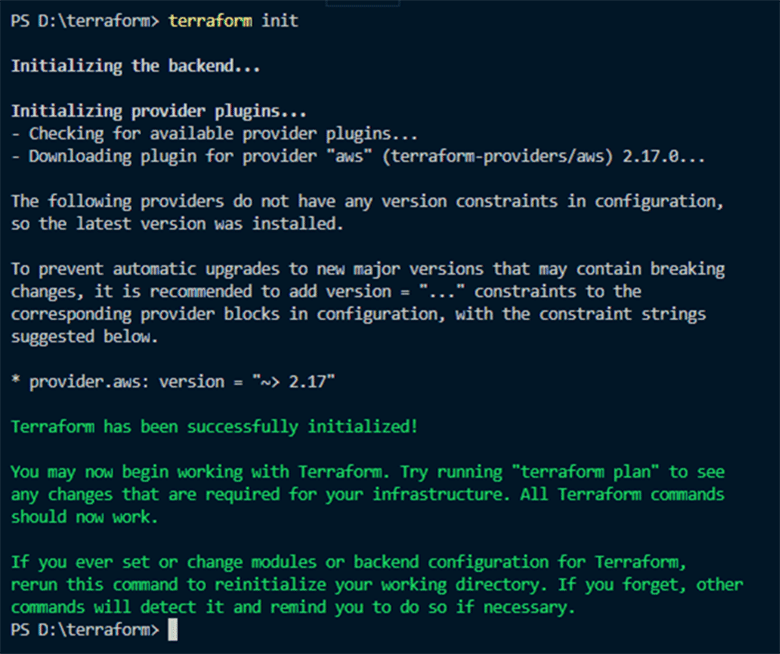Click the bottom "PS D:\terraform>" prompt

(x=84, y=630)
